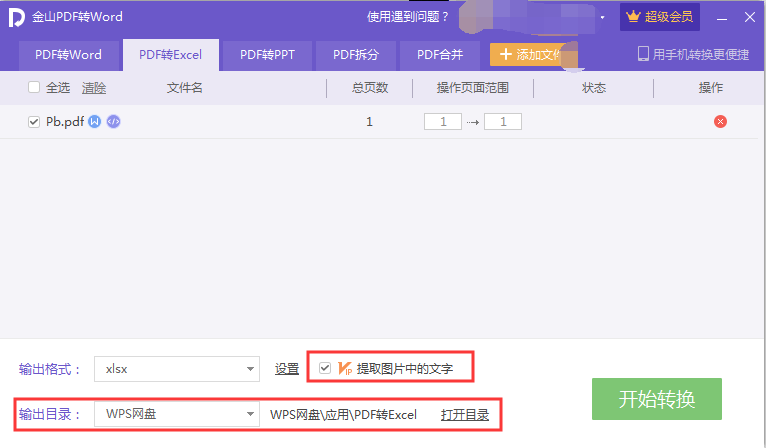Click the 添加文件 button
Viewport: 766px width, 448px height.
coord(533,54)
